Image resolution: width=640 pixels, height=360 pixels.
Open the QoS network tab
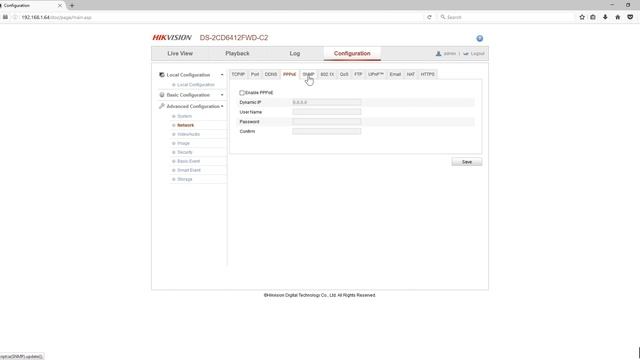pyautogui.click(x=344, y=74)
